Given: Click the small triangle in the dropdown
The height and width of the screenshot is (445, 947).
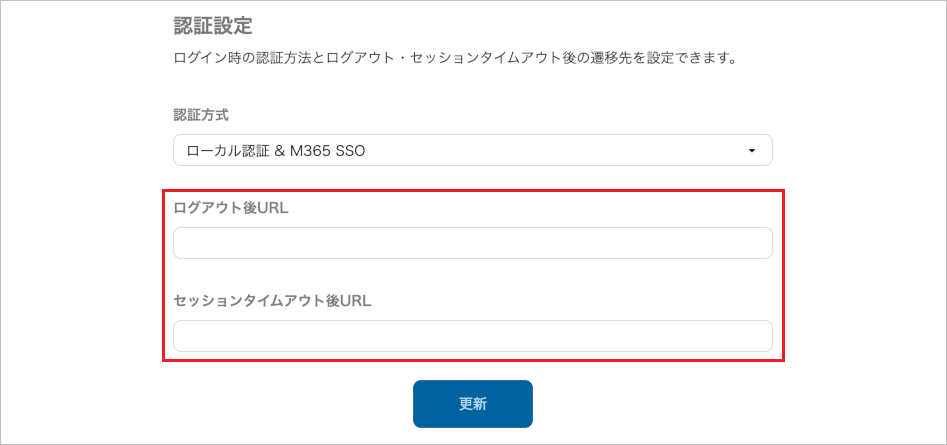Looking at the screenshot, I should (x=751, y=151).
